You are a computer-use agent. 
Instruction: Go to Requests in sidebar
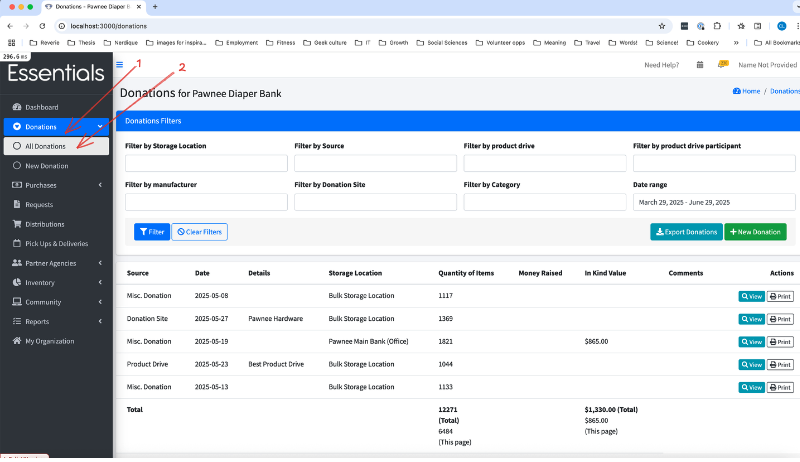tap(56, 204)
